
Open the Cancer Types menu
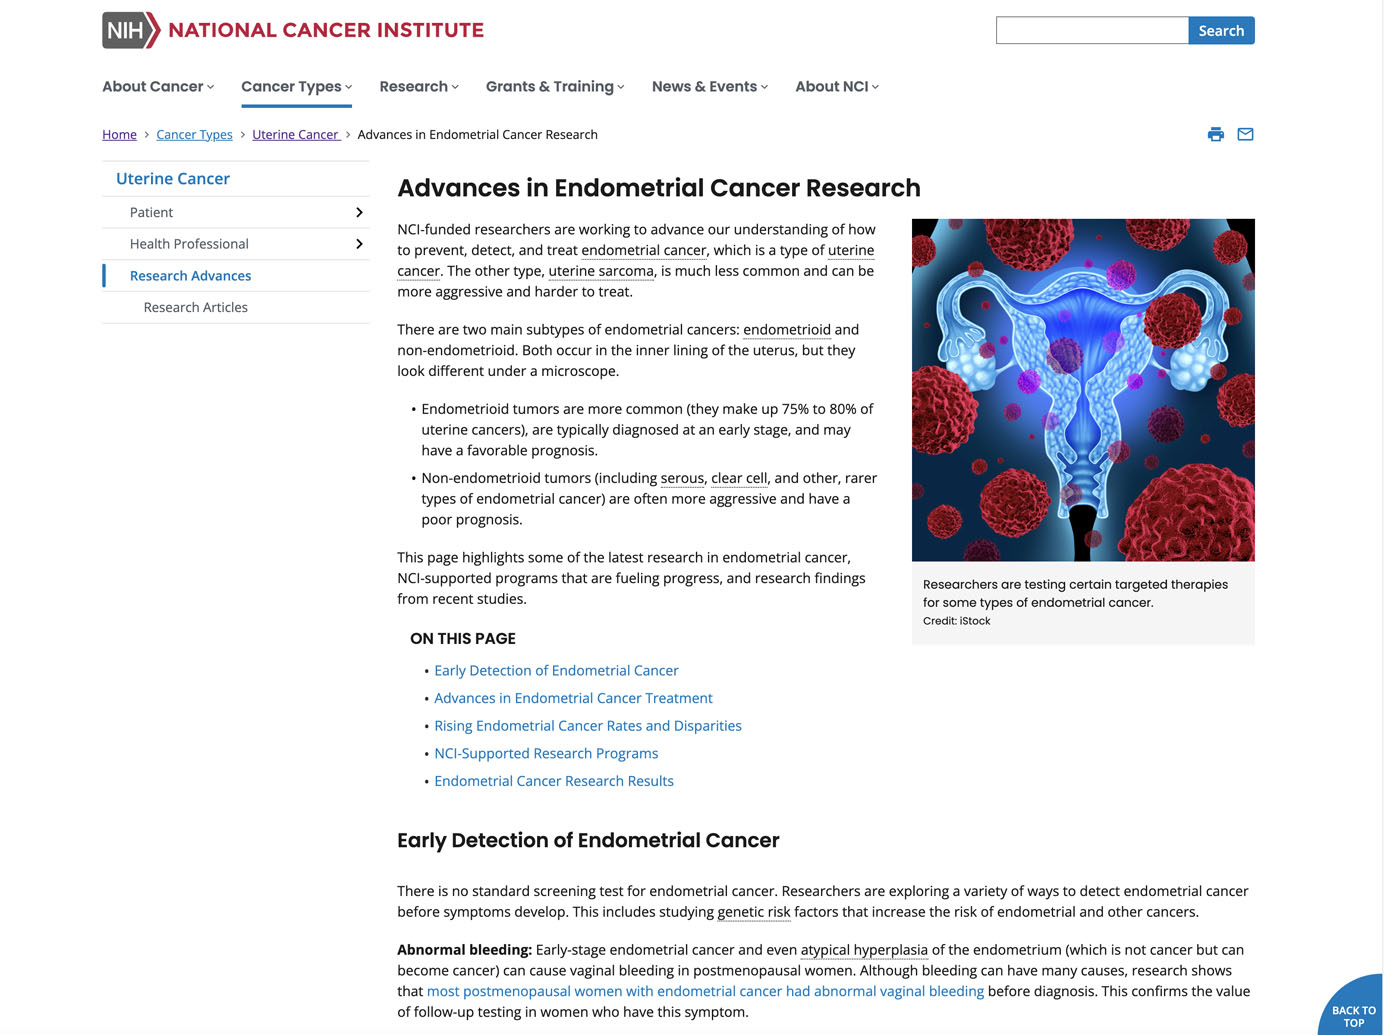point(296,87)
